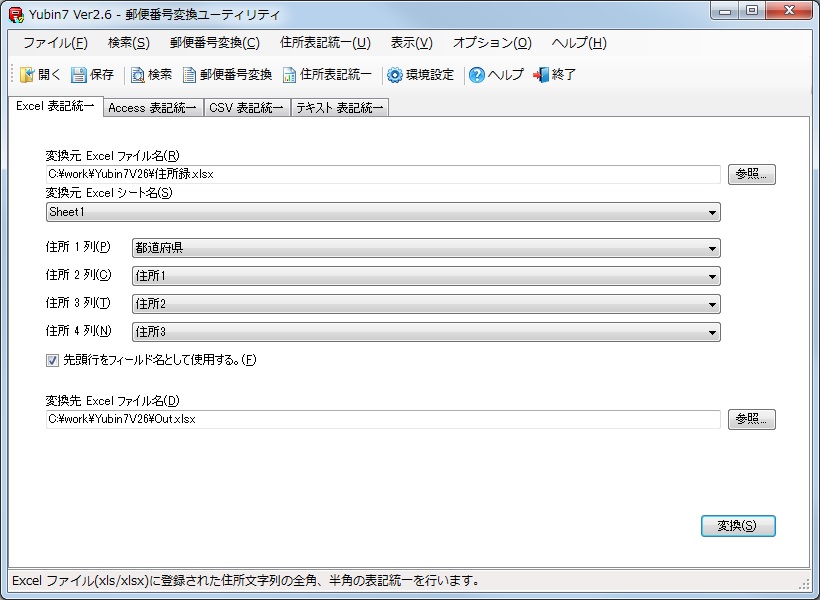Click 参照... button for source Excel file
The height and width of the screenshot is (600, 820).
tap(751, 174)
